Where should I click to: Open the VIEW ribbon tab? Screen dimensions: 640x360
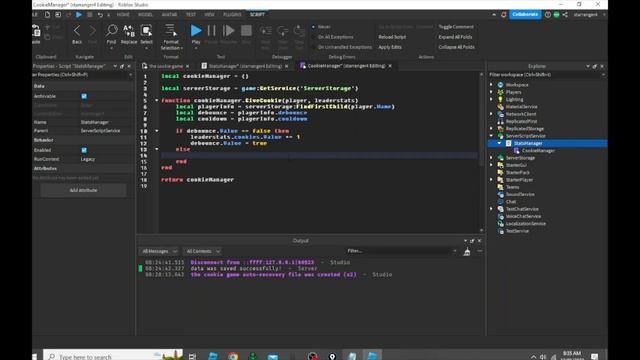209,15
